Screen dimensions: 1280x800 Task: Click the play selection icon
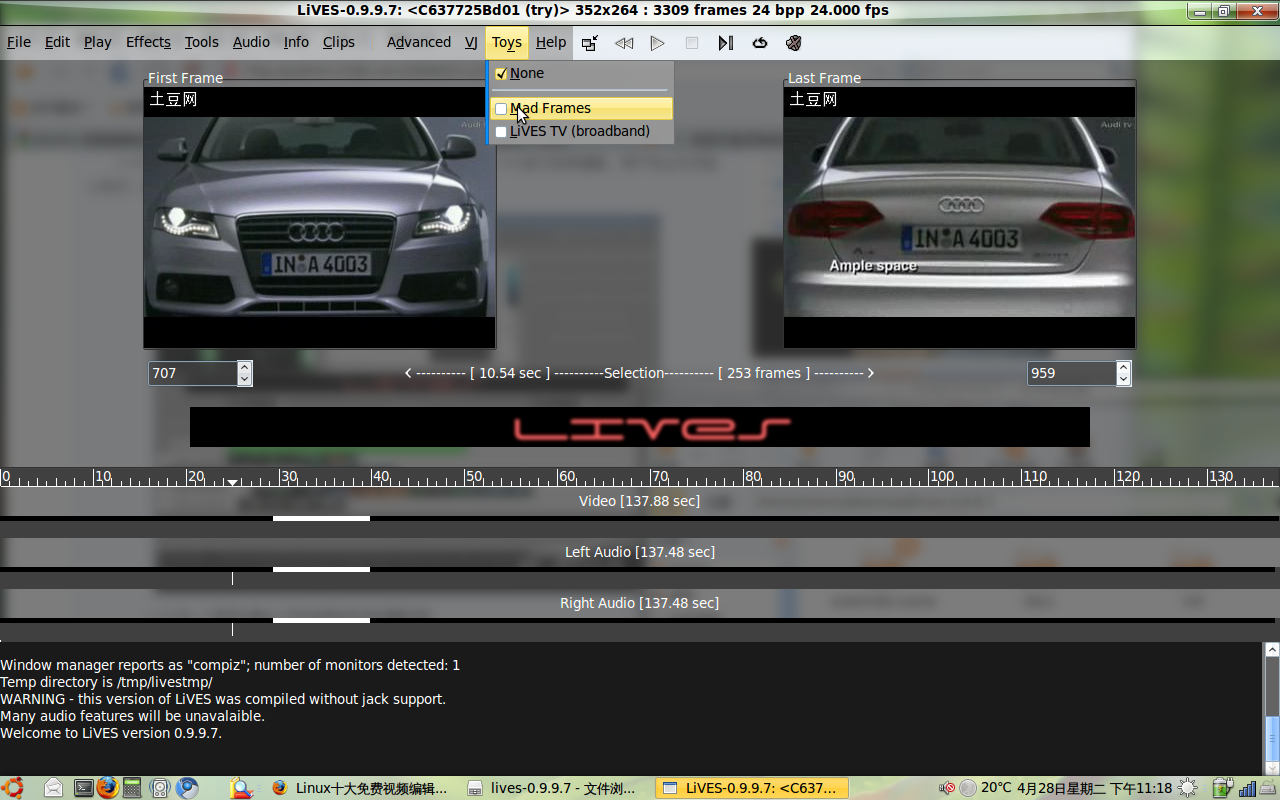click(x=726, y=43)
